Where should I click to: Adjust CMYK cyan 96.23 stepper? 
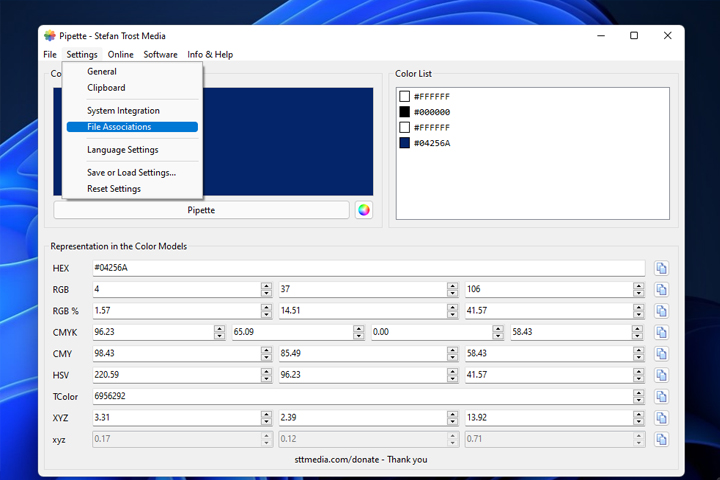tap(219, 332)
